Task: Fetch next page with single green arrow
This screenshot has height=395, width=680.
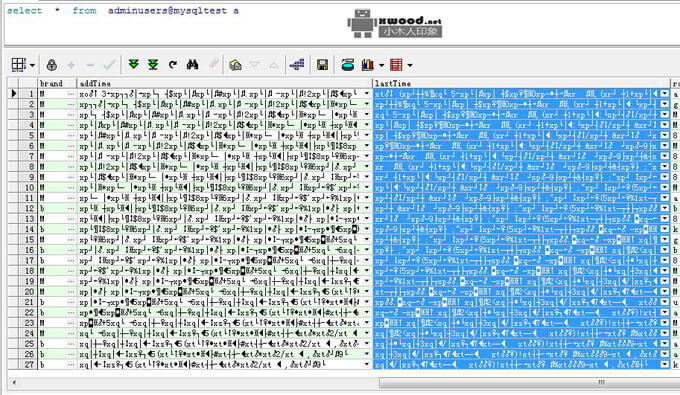Action: [134, 65]
